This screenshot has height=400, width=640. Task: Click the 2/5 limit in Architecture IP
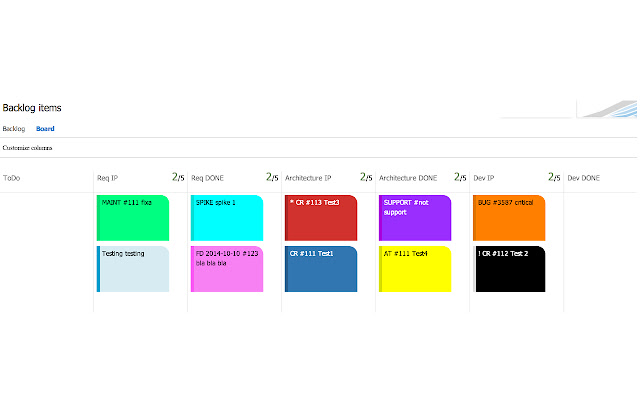point(366,177)
